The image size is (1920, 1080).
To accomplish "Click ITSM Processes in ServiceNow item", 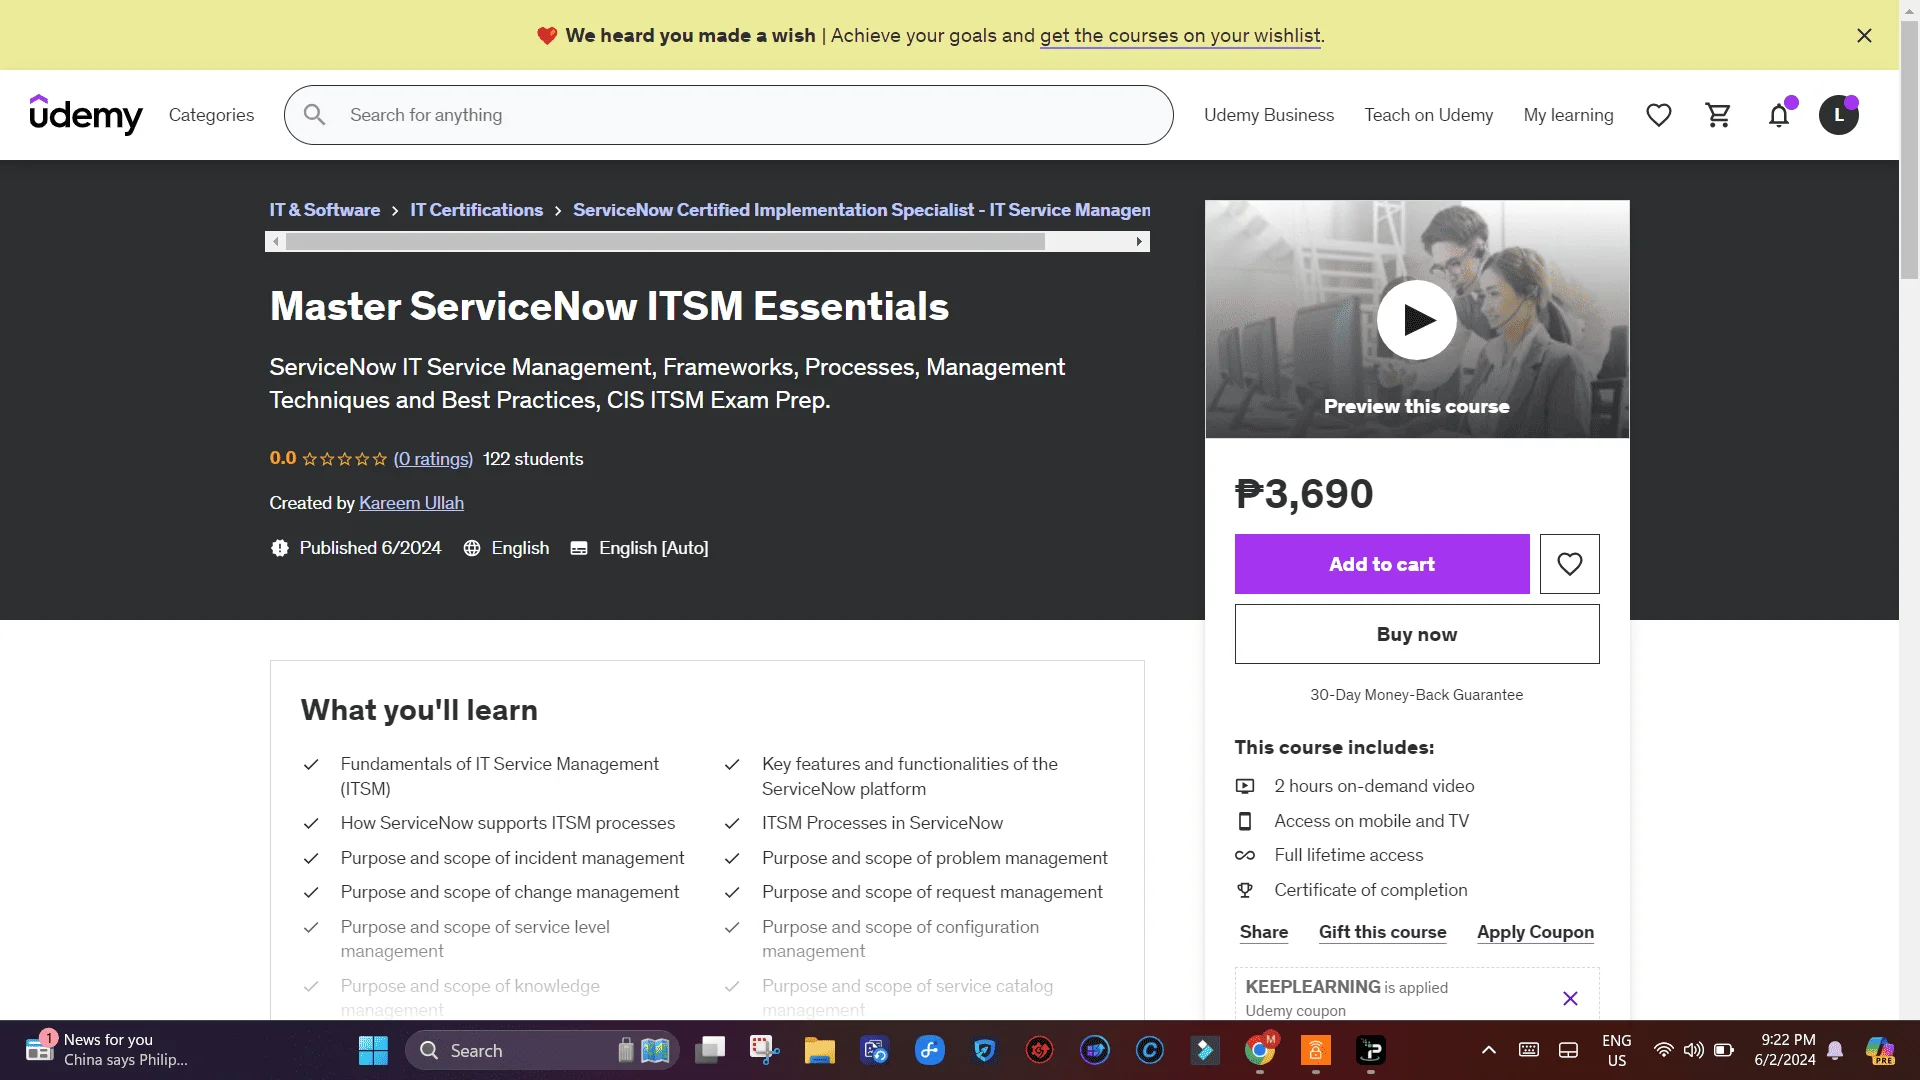I will point(882,823).
